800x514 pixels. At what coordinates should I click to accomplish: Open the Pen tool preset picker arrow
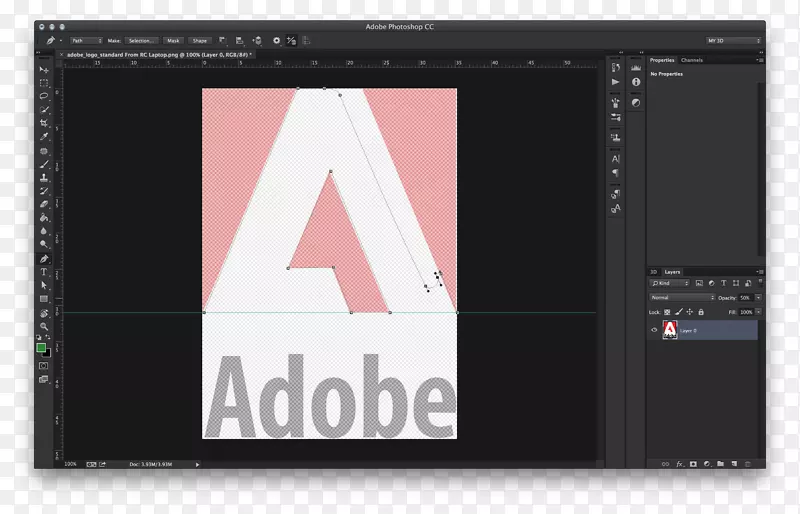[61, 40]
